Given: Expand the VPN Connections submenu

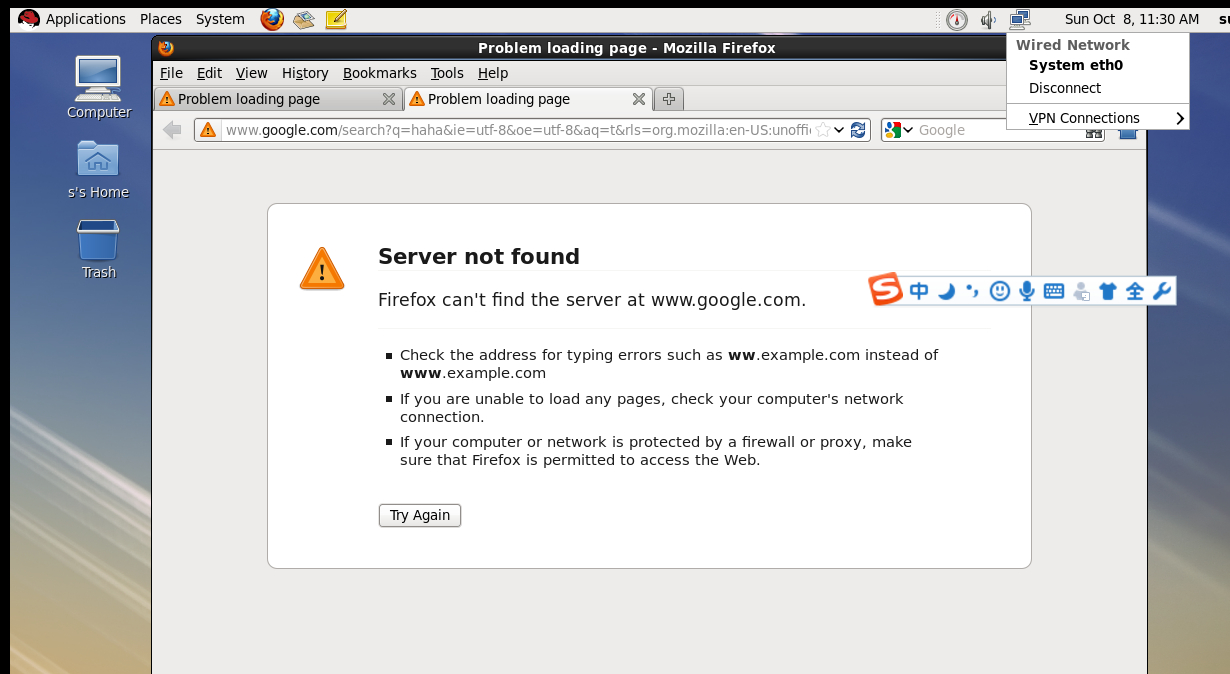Looking at the screenshot, I should click(1097, 118).
